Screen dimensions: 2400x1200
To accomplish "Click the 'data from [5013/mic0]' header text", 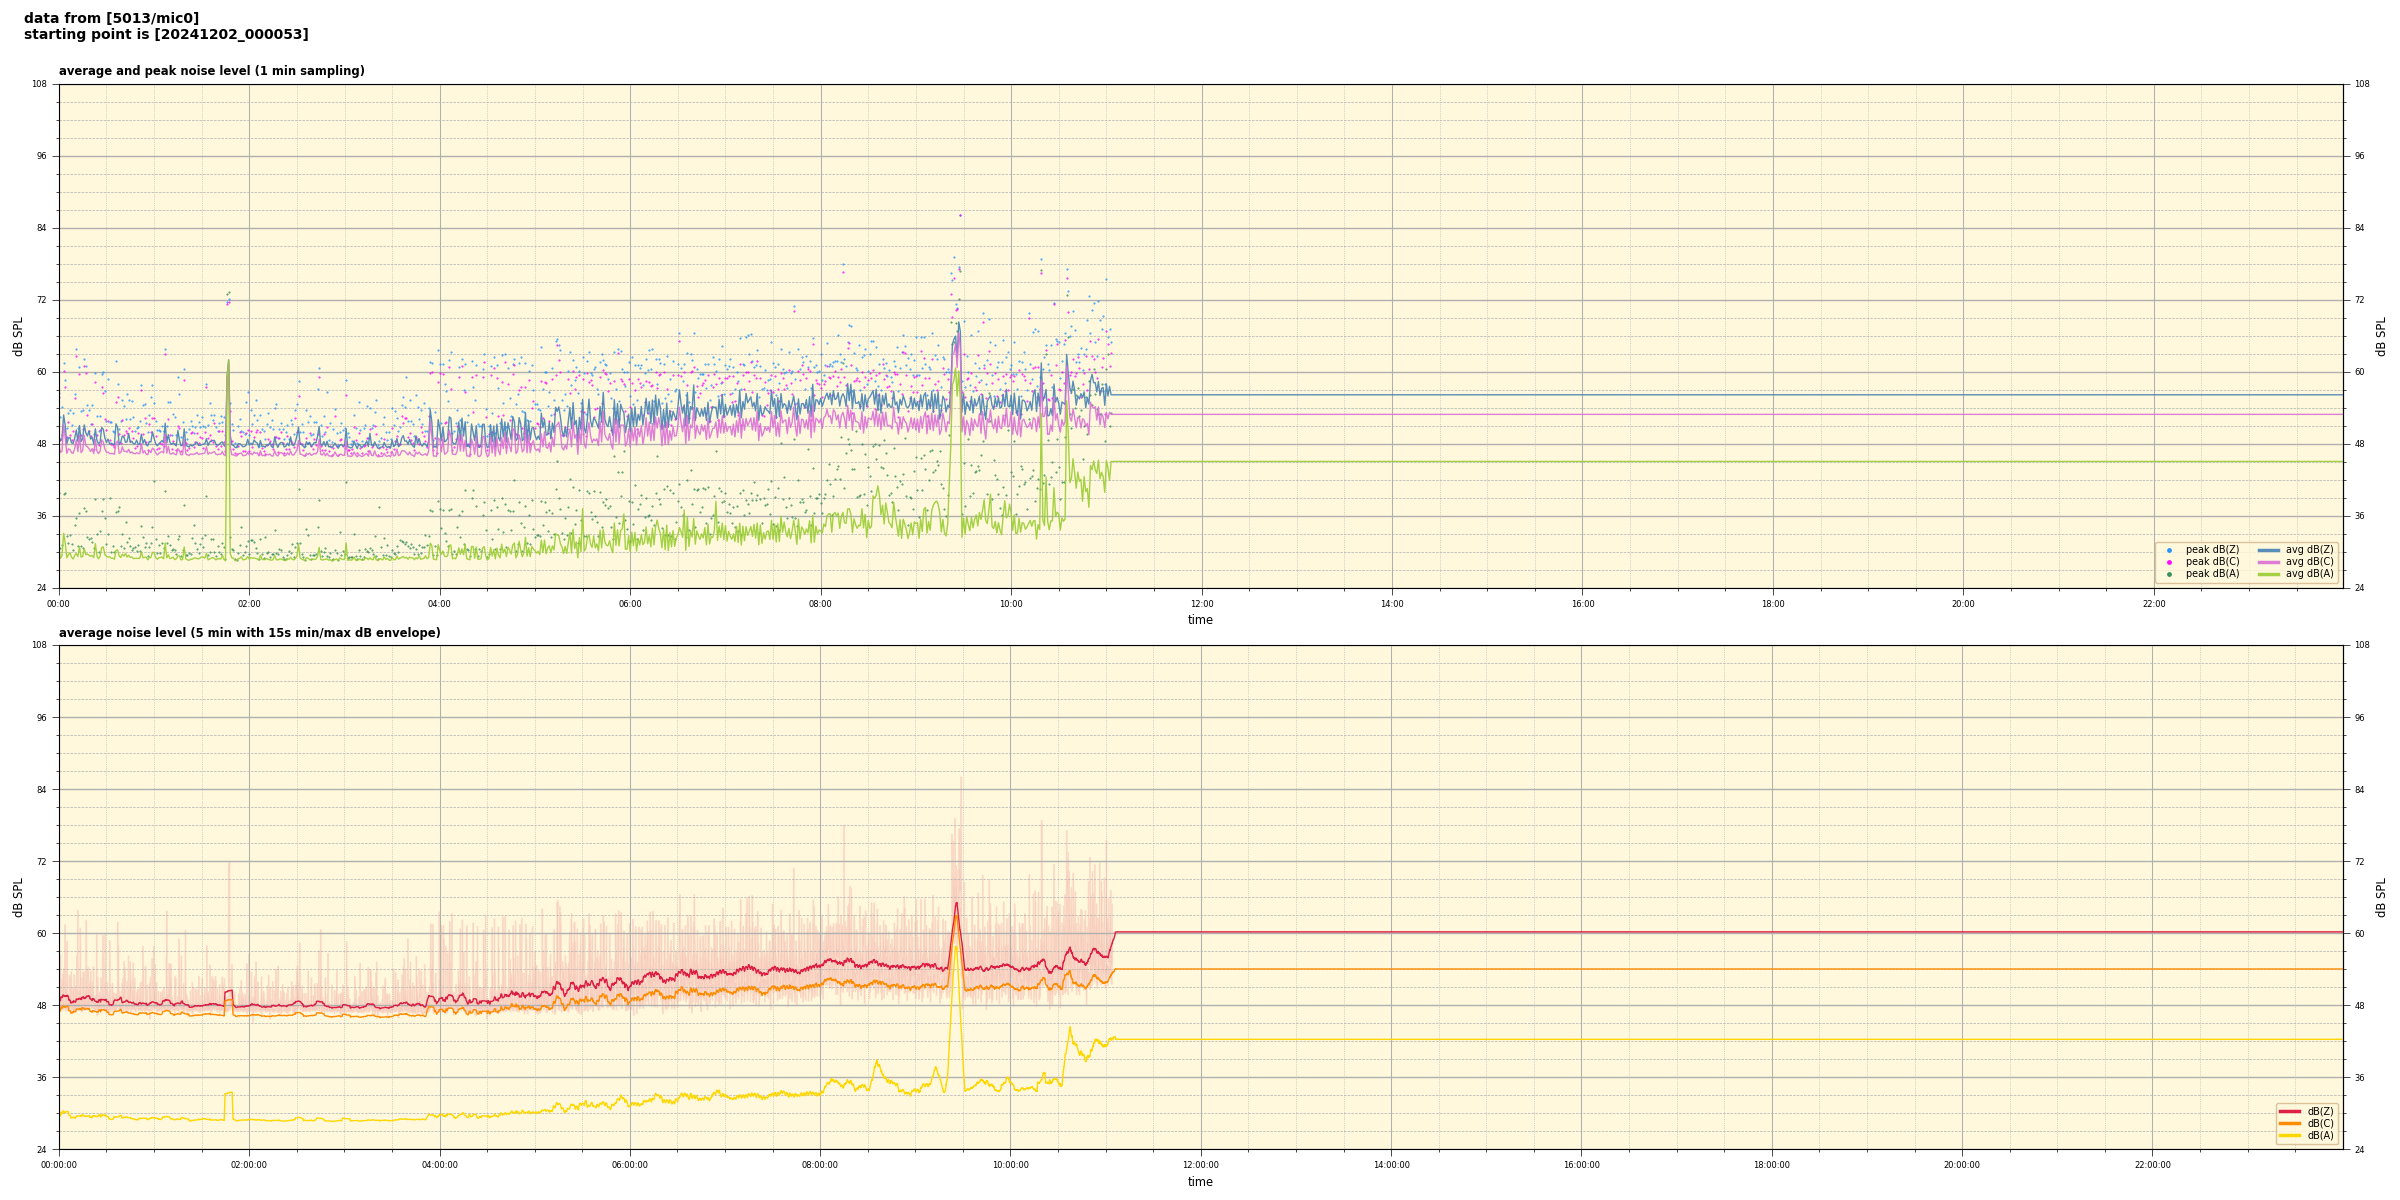I will (x=111, y=18).
